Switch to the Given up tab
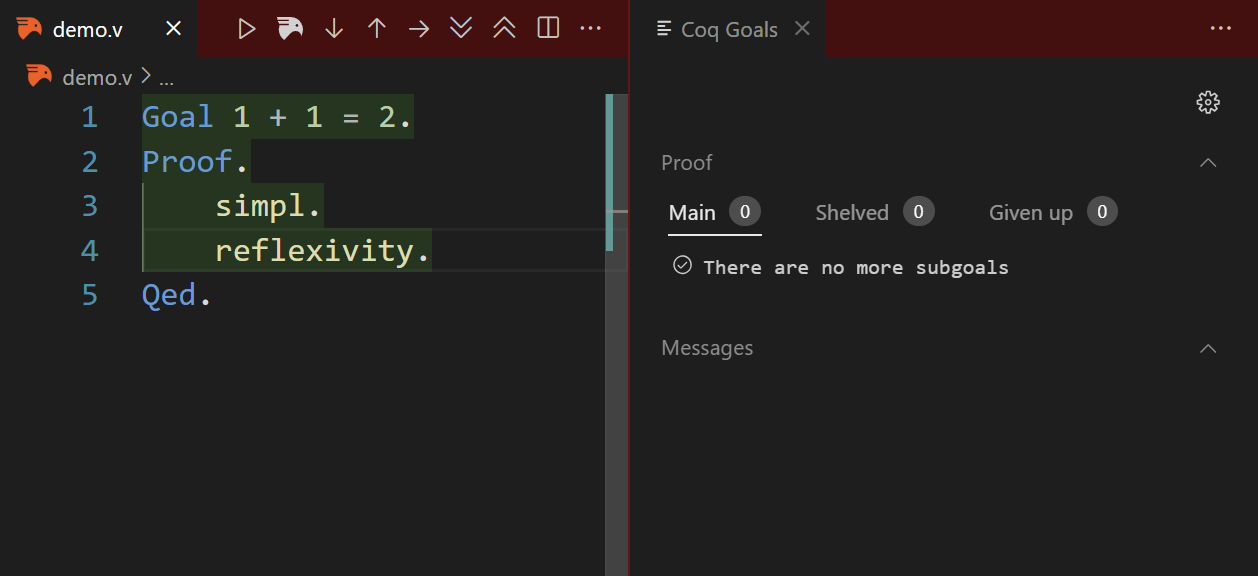The height and width of the screenshot is (576, 1258). 1030,212
